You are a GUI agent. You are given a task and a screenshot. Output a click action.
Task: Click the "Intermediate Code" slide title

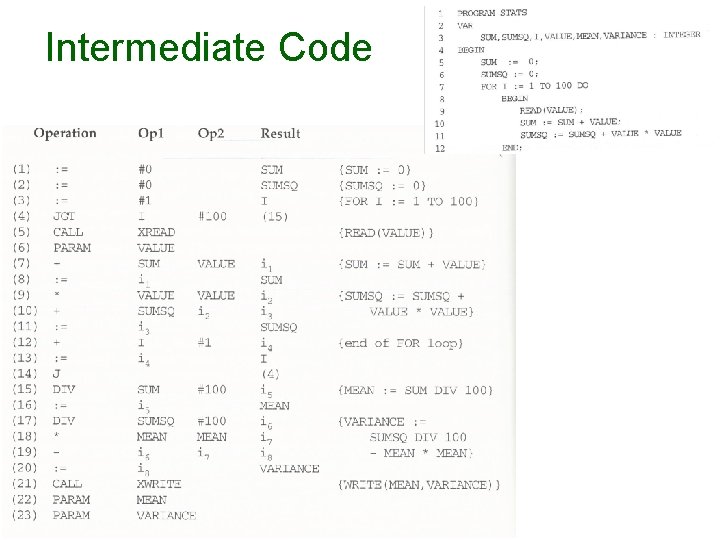(x=209, y=47)
